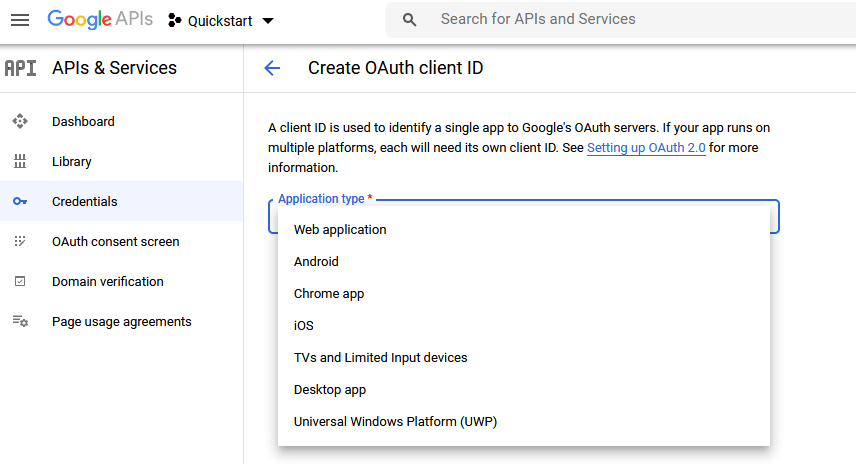Screen dimensions: 856x464
Task: Select the Desktop app option
Action: pyautogui.click(x=330, y=390)
